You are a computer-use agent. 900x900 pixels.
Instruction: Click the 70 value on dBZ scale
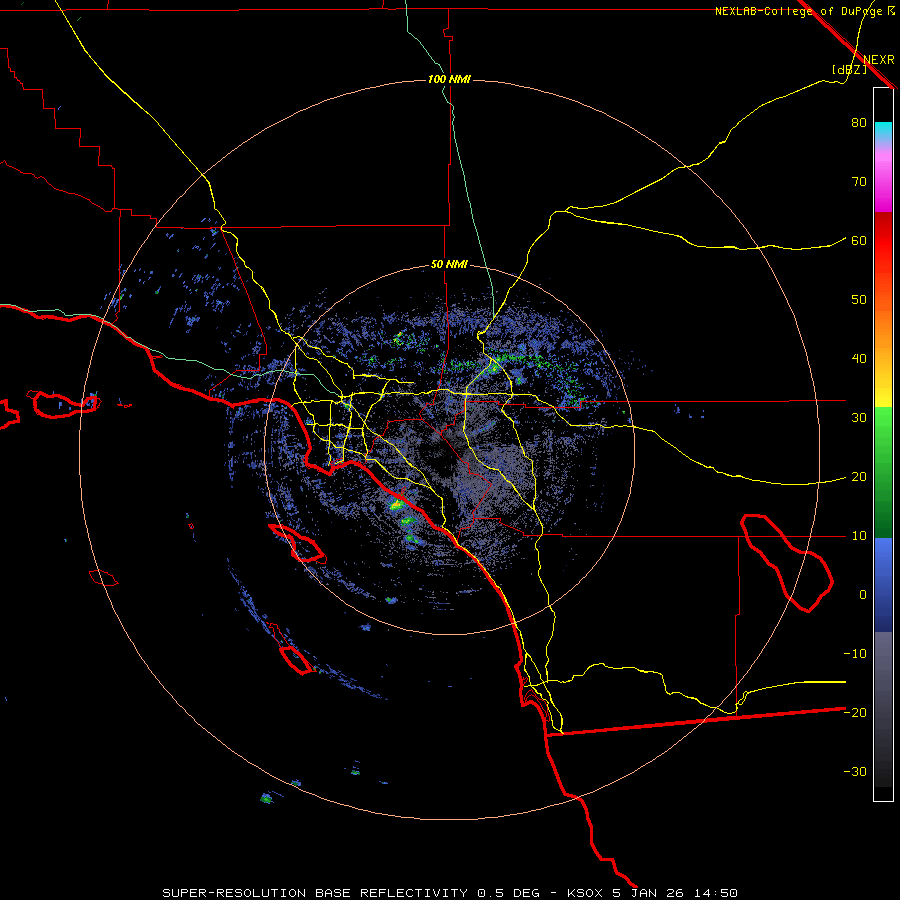tap(859, 182)
